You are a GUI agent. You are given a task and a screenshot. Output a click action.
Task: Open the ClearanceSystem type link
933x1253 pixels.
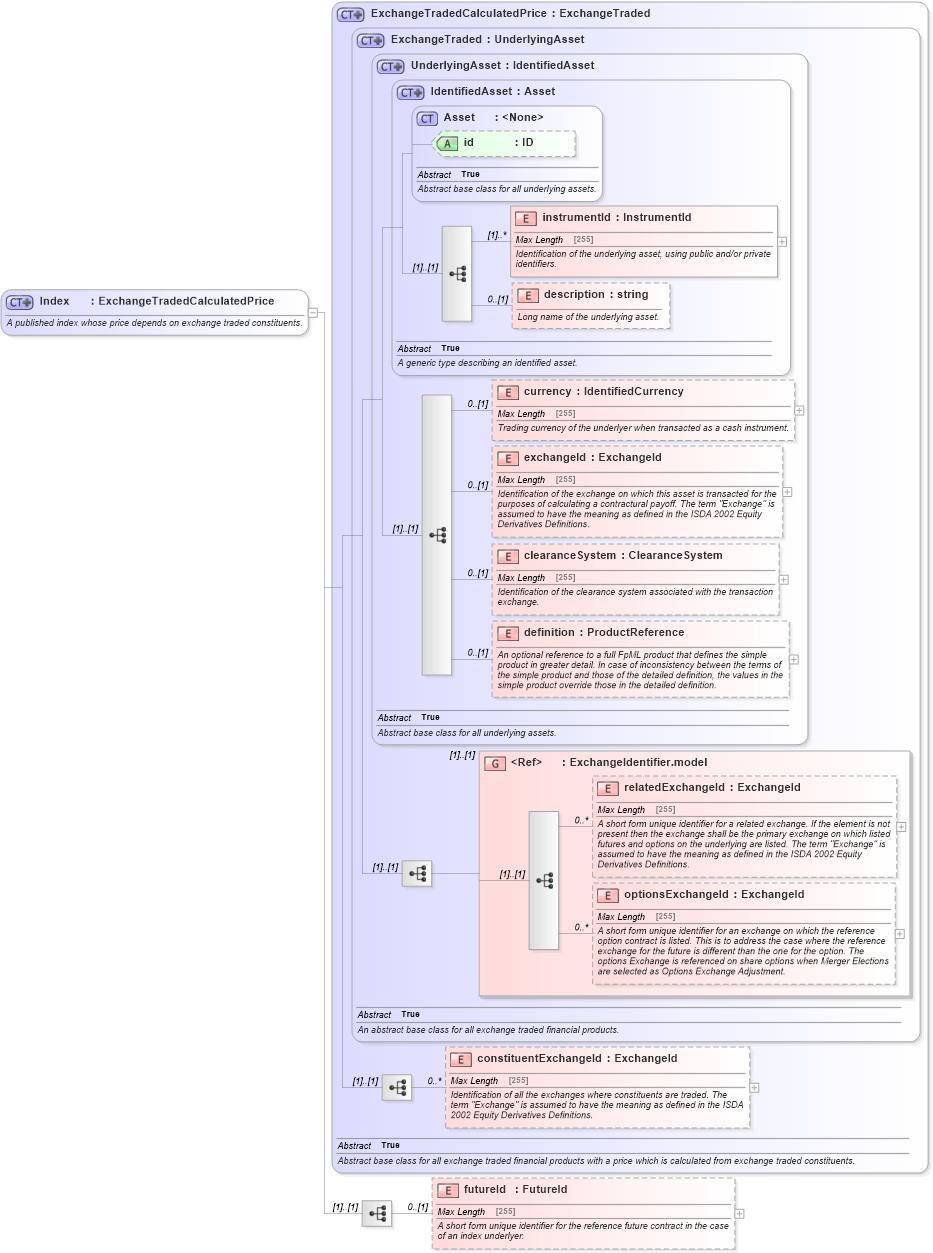click(x=676, y=555)
